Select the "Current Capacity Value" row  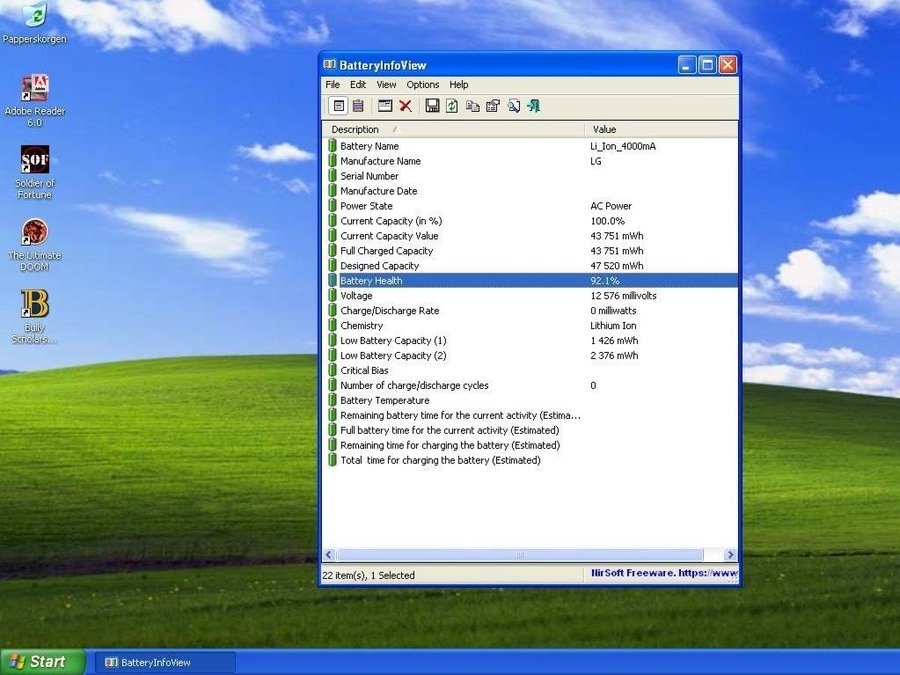click(530, 236)
